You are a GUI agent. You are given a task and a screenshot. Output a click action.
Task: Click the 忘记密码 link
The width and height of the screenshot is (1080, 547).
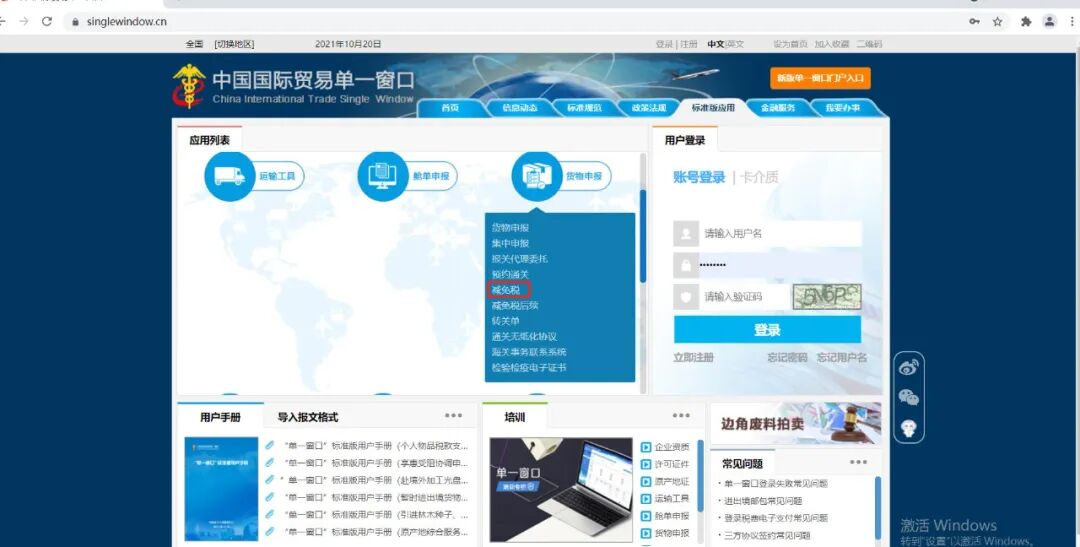(787, 358)
